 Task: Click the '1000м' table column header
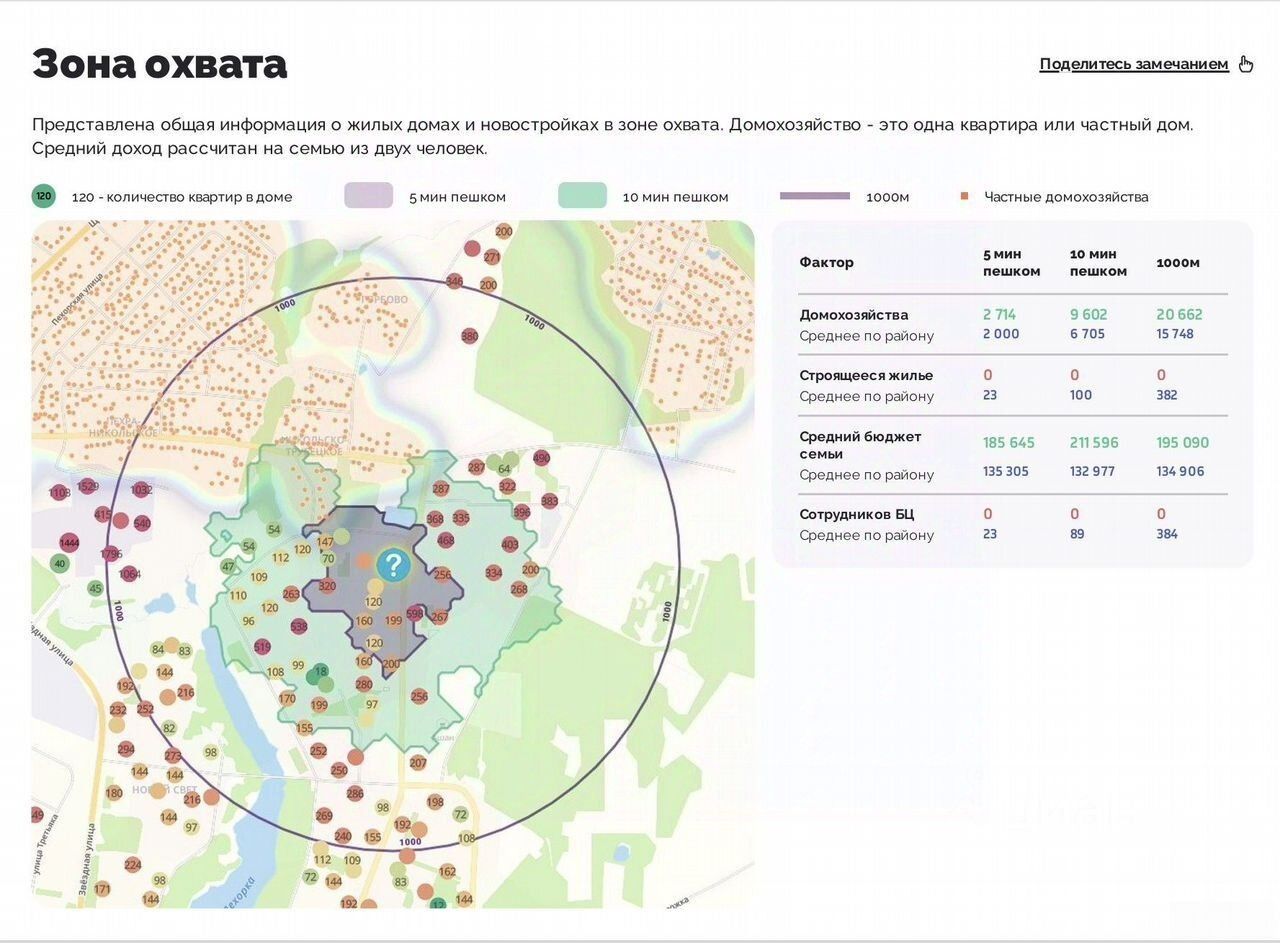[1177, 262]
